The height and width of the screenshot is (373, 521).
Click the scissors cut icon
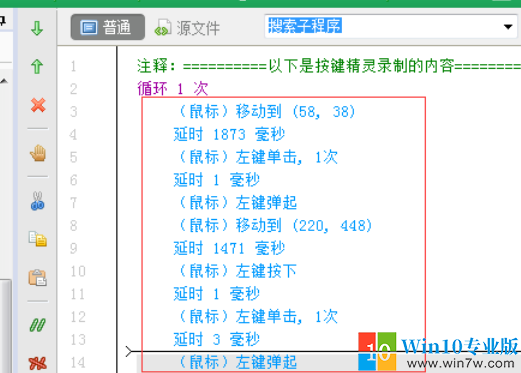[x=37, y=201]
